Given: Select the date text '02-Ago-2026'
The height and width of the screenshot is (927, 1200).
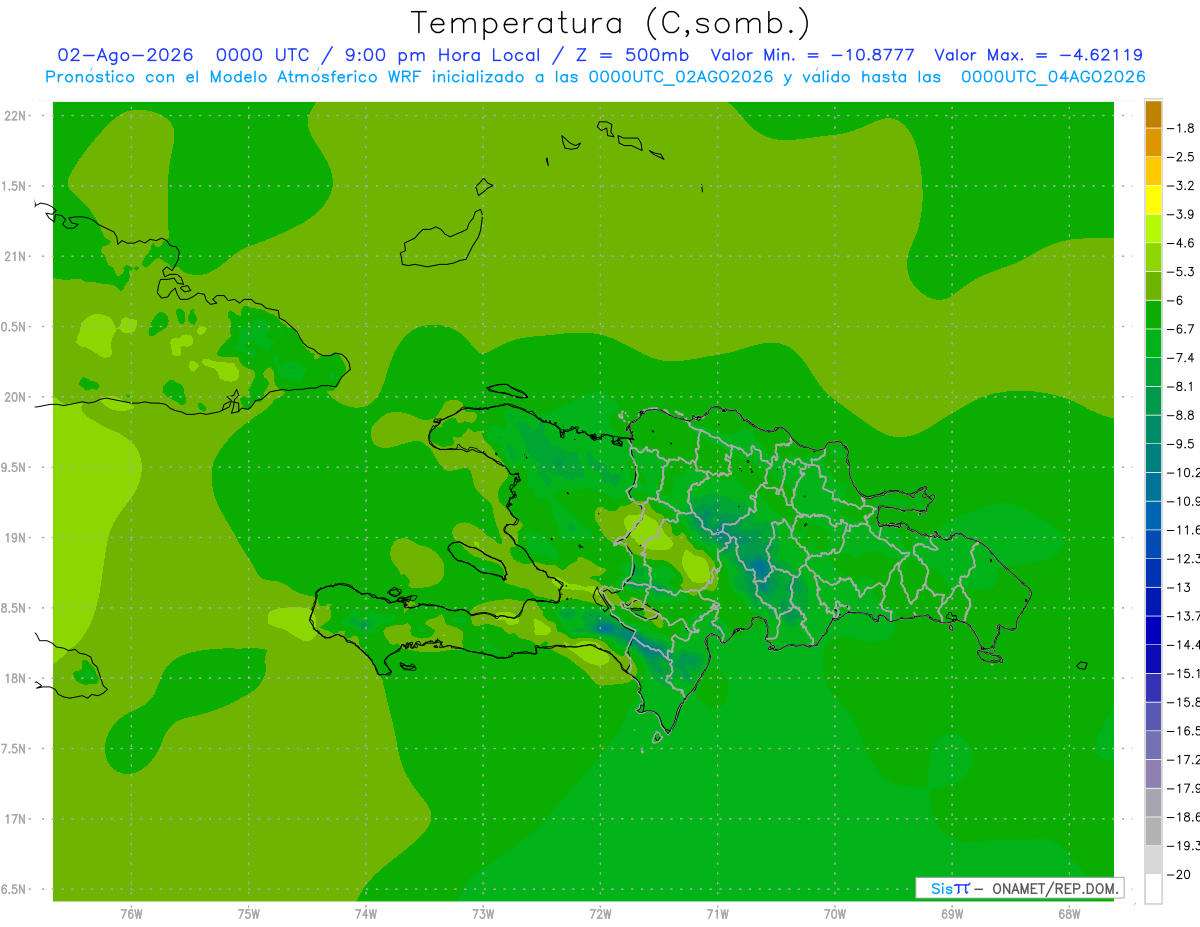Looking at the screenshot, I should tap(125, 56).
